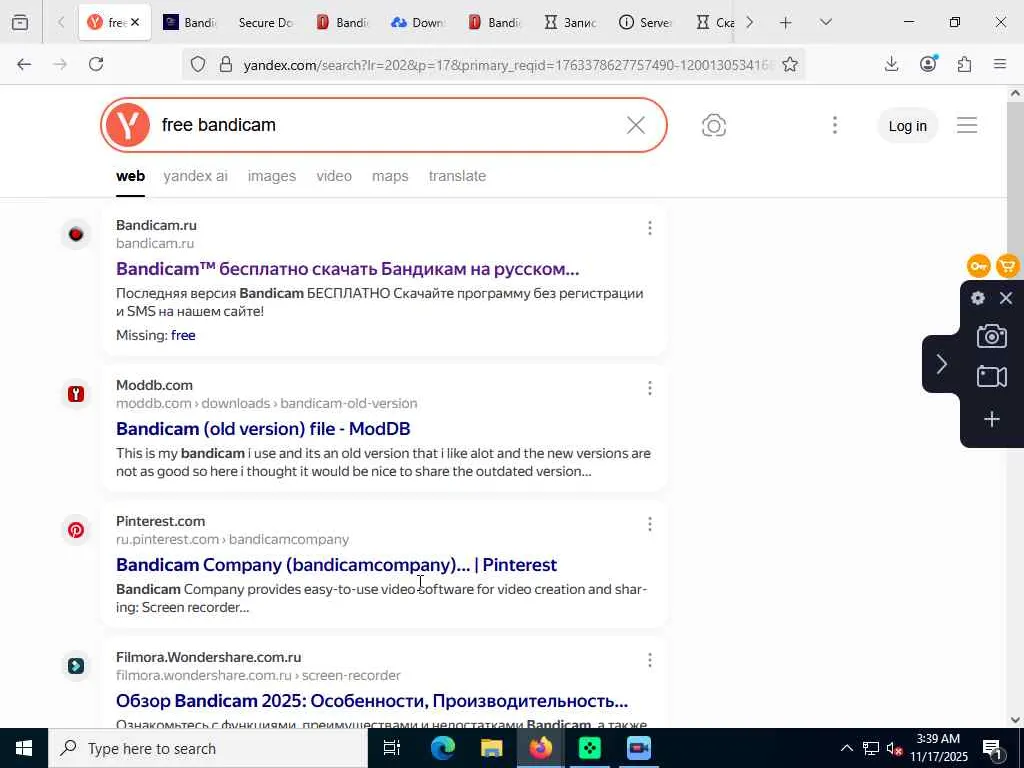Open the Pinterest favicon beside Pinterest.com result
Image resolution: width=1024 pixels, height=768 pixels.
(76, 530)
